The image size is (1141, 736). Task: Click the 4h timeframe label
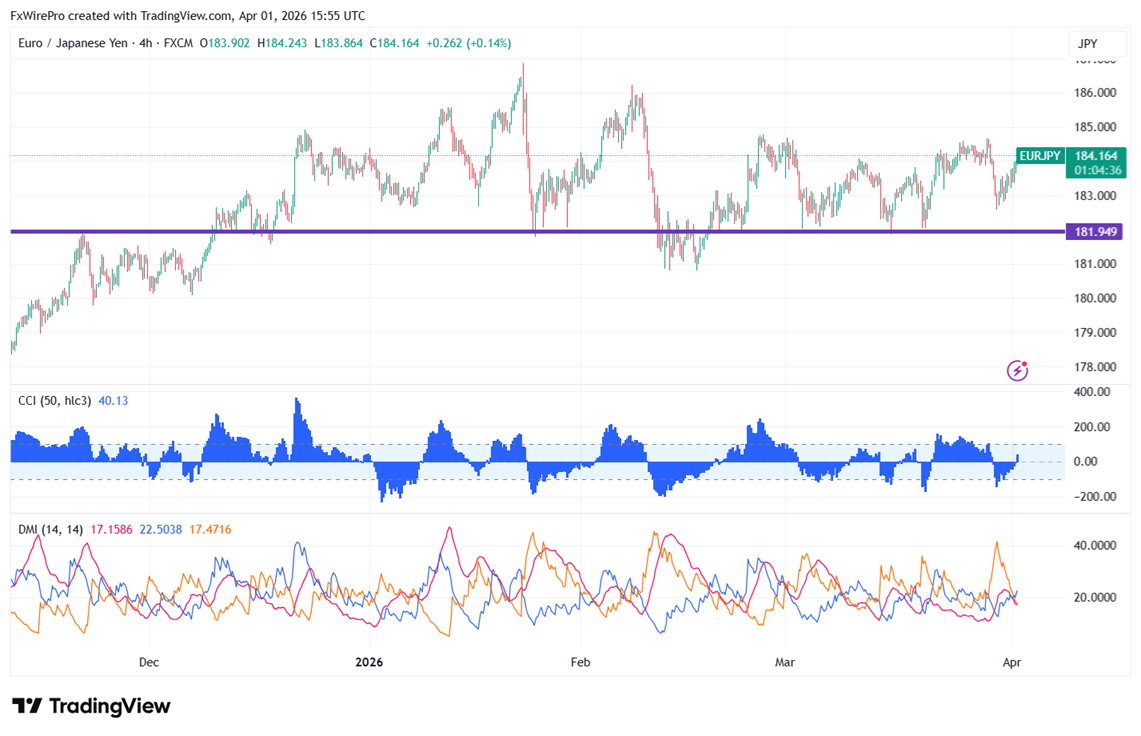[146, 43]
